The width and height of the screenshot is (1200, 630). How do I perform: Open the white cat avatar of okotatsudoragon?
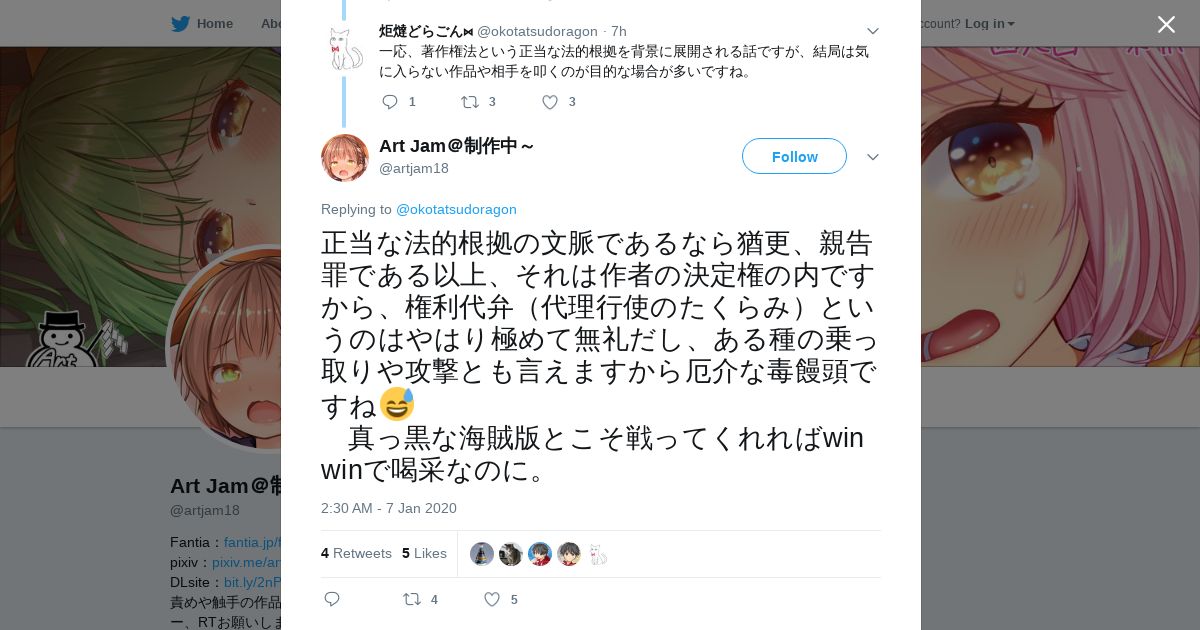pyautogui.click(x=345, y=49)
